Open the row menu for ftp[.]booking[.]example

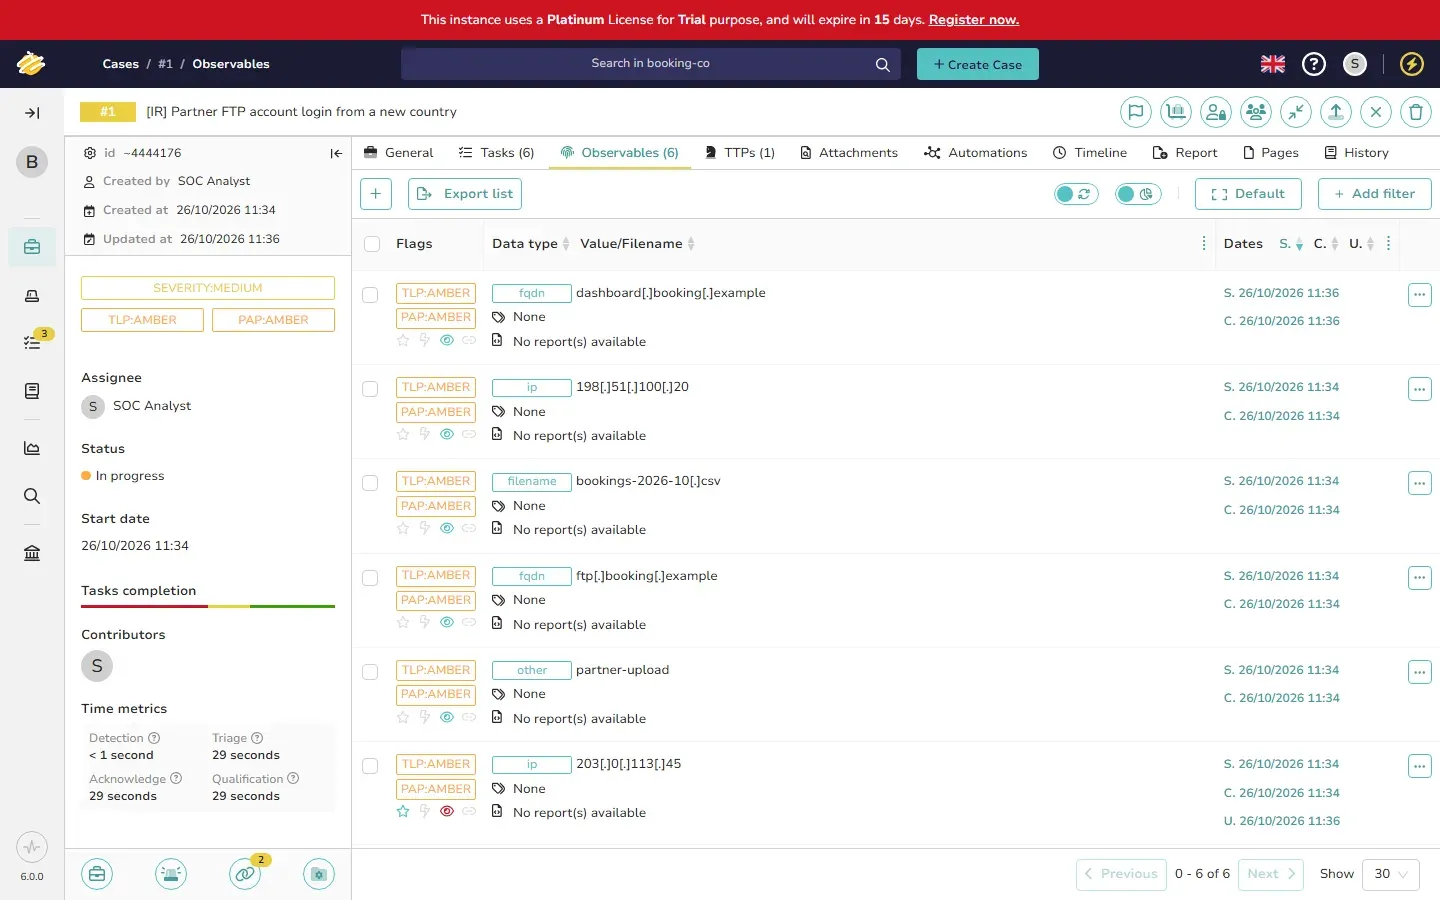pyautogui.click(x=1420, y=578)
